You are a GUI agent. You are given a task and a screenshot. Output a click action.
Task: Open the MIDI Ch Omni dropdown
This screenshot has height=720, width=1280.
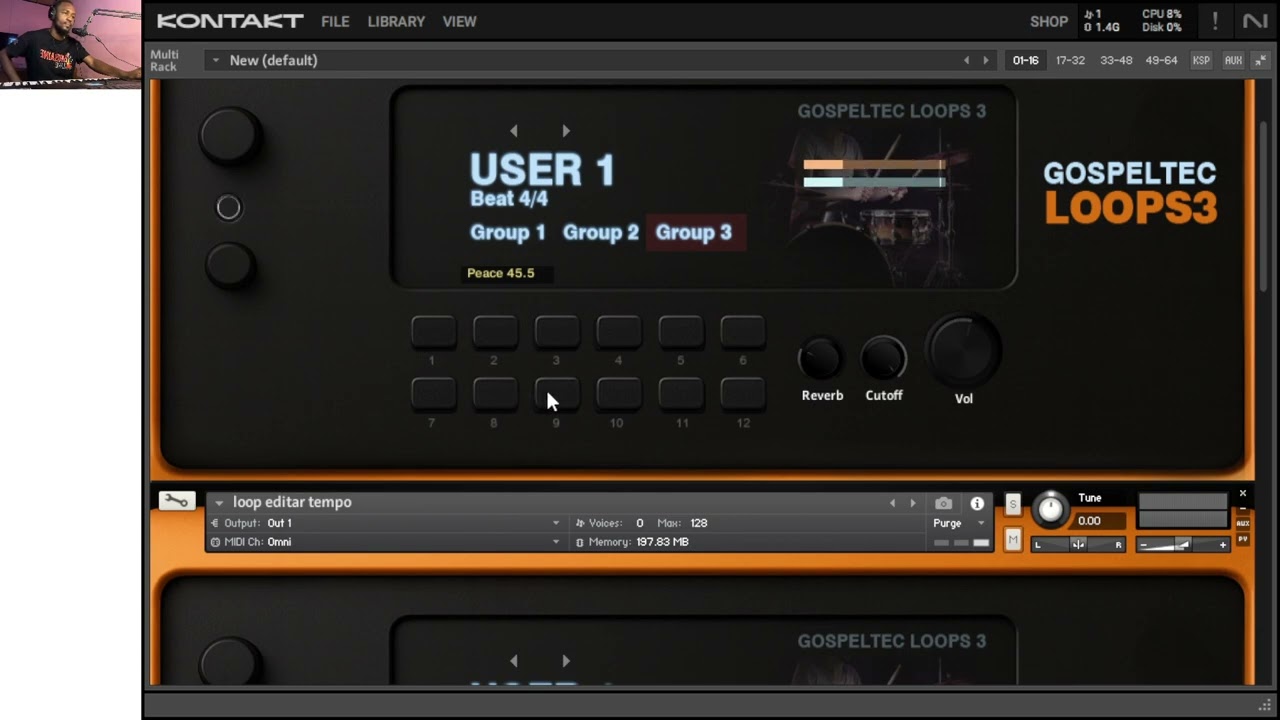coord(556,542)
